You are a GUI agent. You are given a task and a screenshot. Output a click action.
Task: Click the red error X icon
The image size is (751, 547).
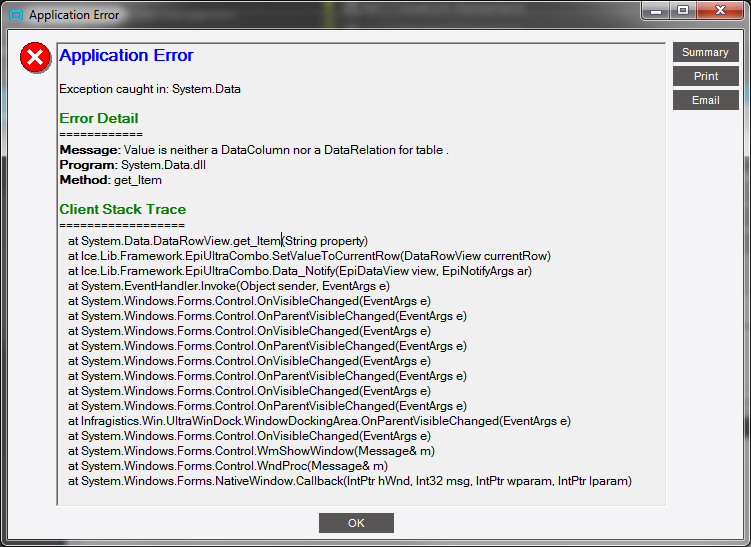[x=35, y=57]
